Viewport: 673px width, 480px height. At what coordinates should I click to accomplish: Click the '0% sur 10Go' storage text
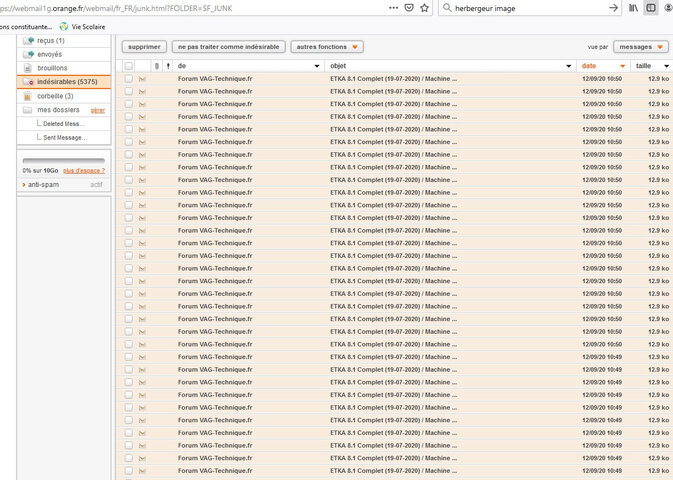point(40,171)
